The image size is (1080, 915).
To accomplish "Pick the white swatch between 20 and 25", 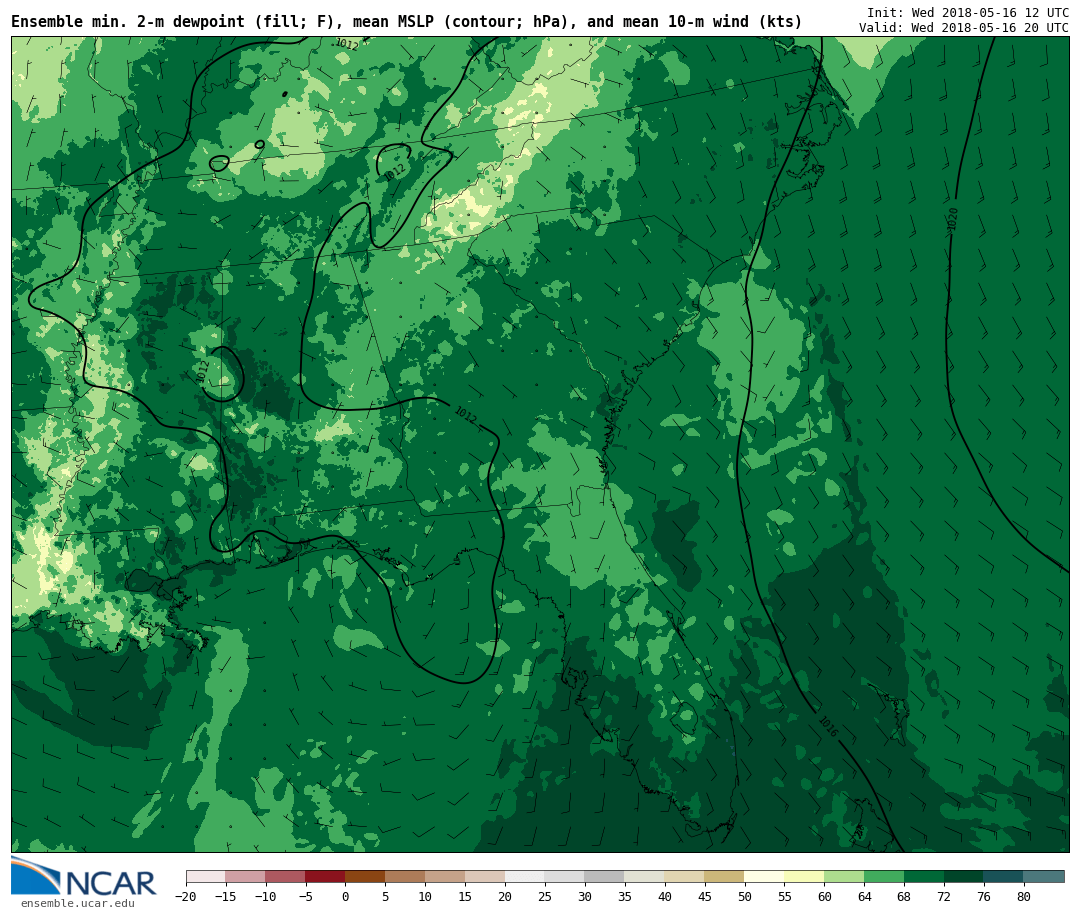I will [526, 876].
